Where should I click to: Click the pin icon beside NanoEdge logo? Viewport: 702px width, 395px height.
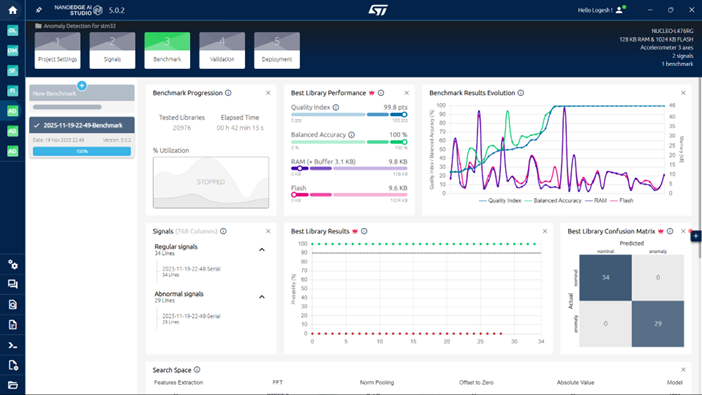[39, 10]
